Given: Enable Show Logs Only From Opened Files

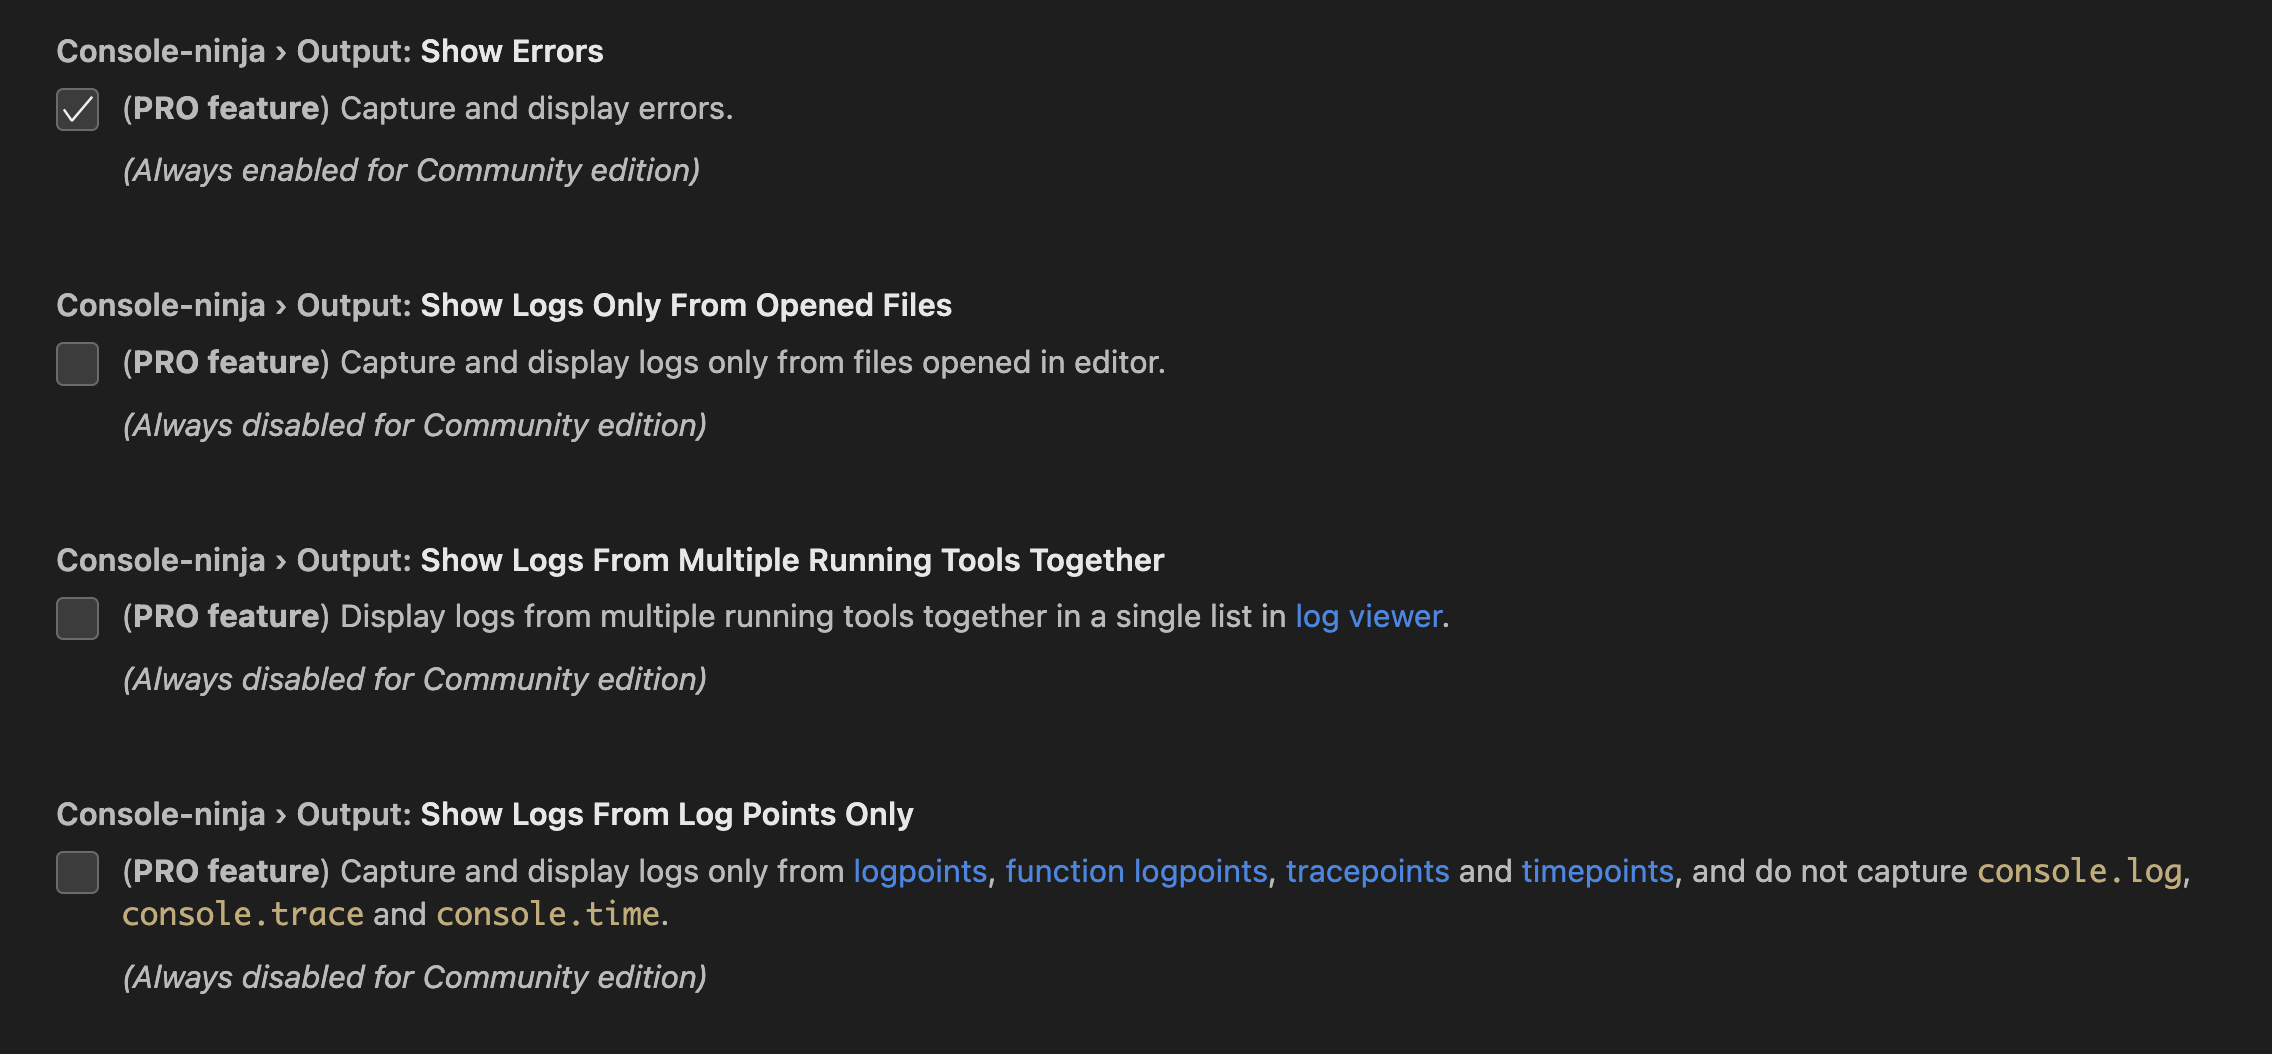Looking at the screenshot, I should [77, 362].
